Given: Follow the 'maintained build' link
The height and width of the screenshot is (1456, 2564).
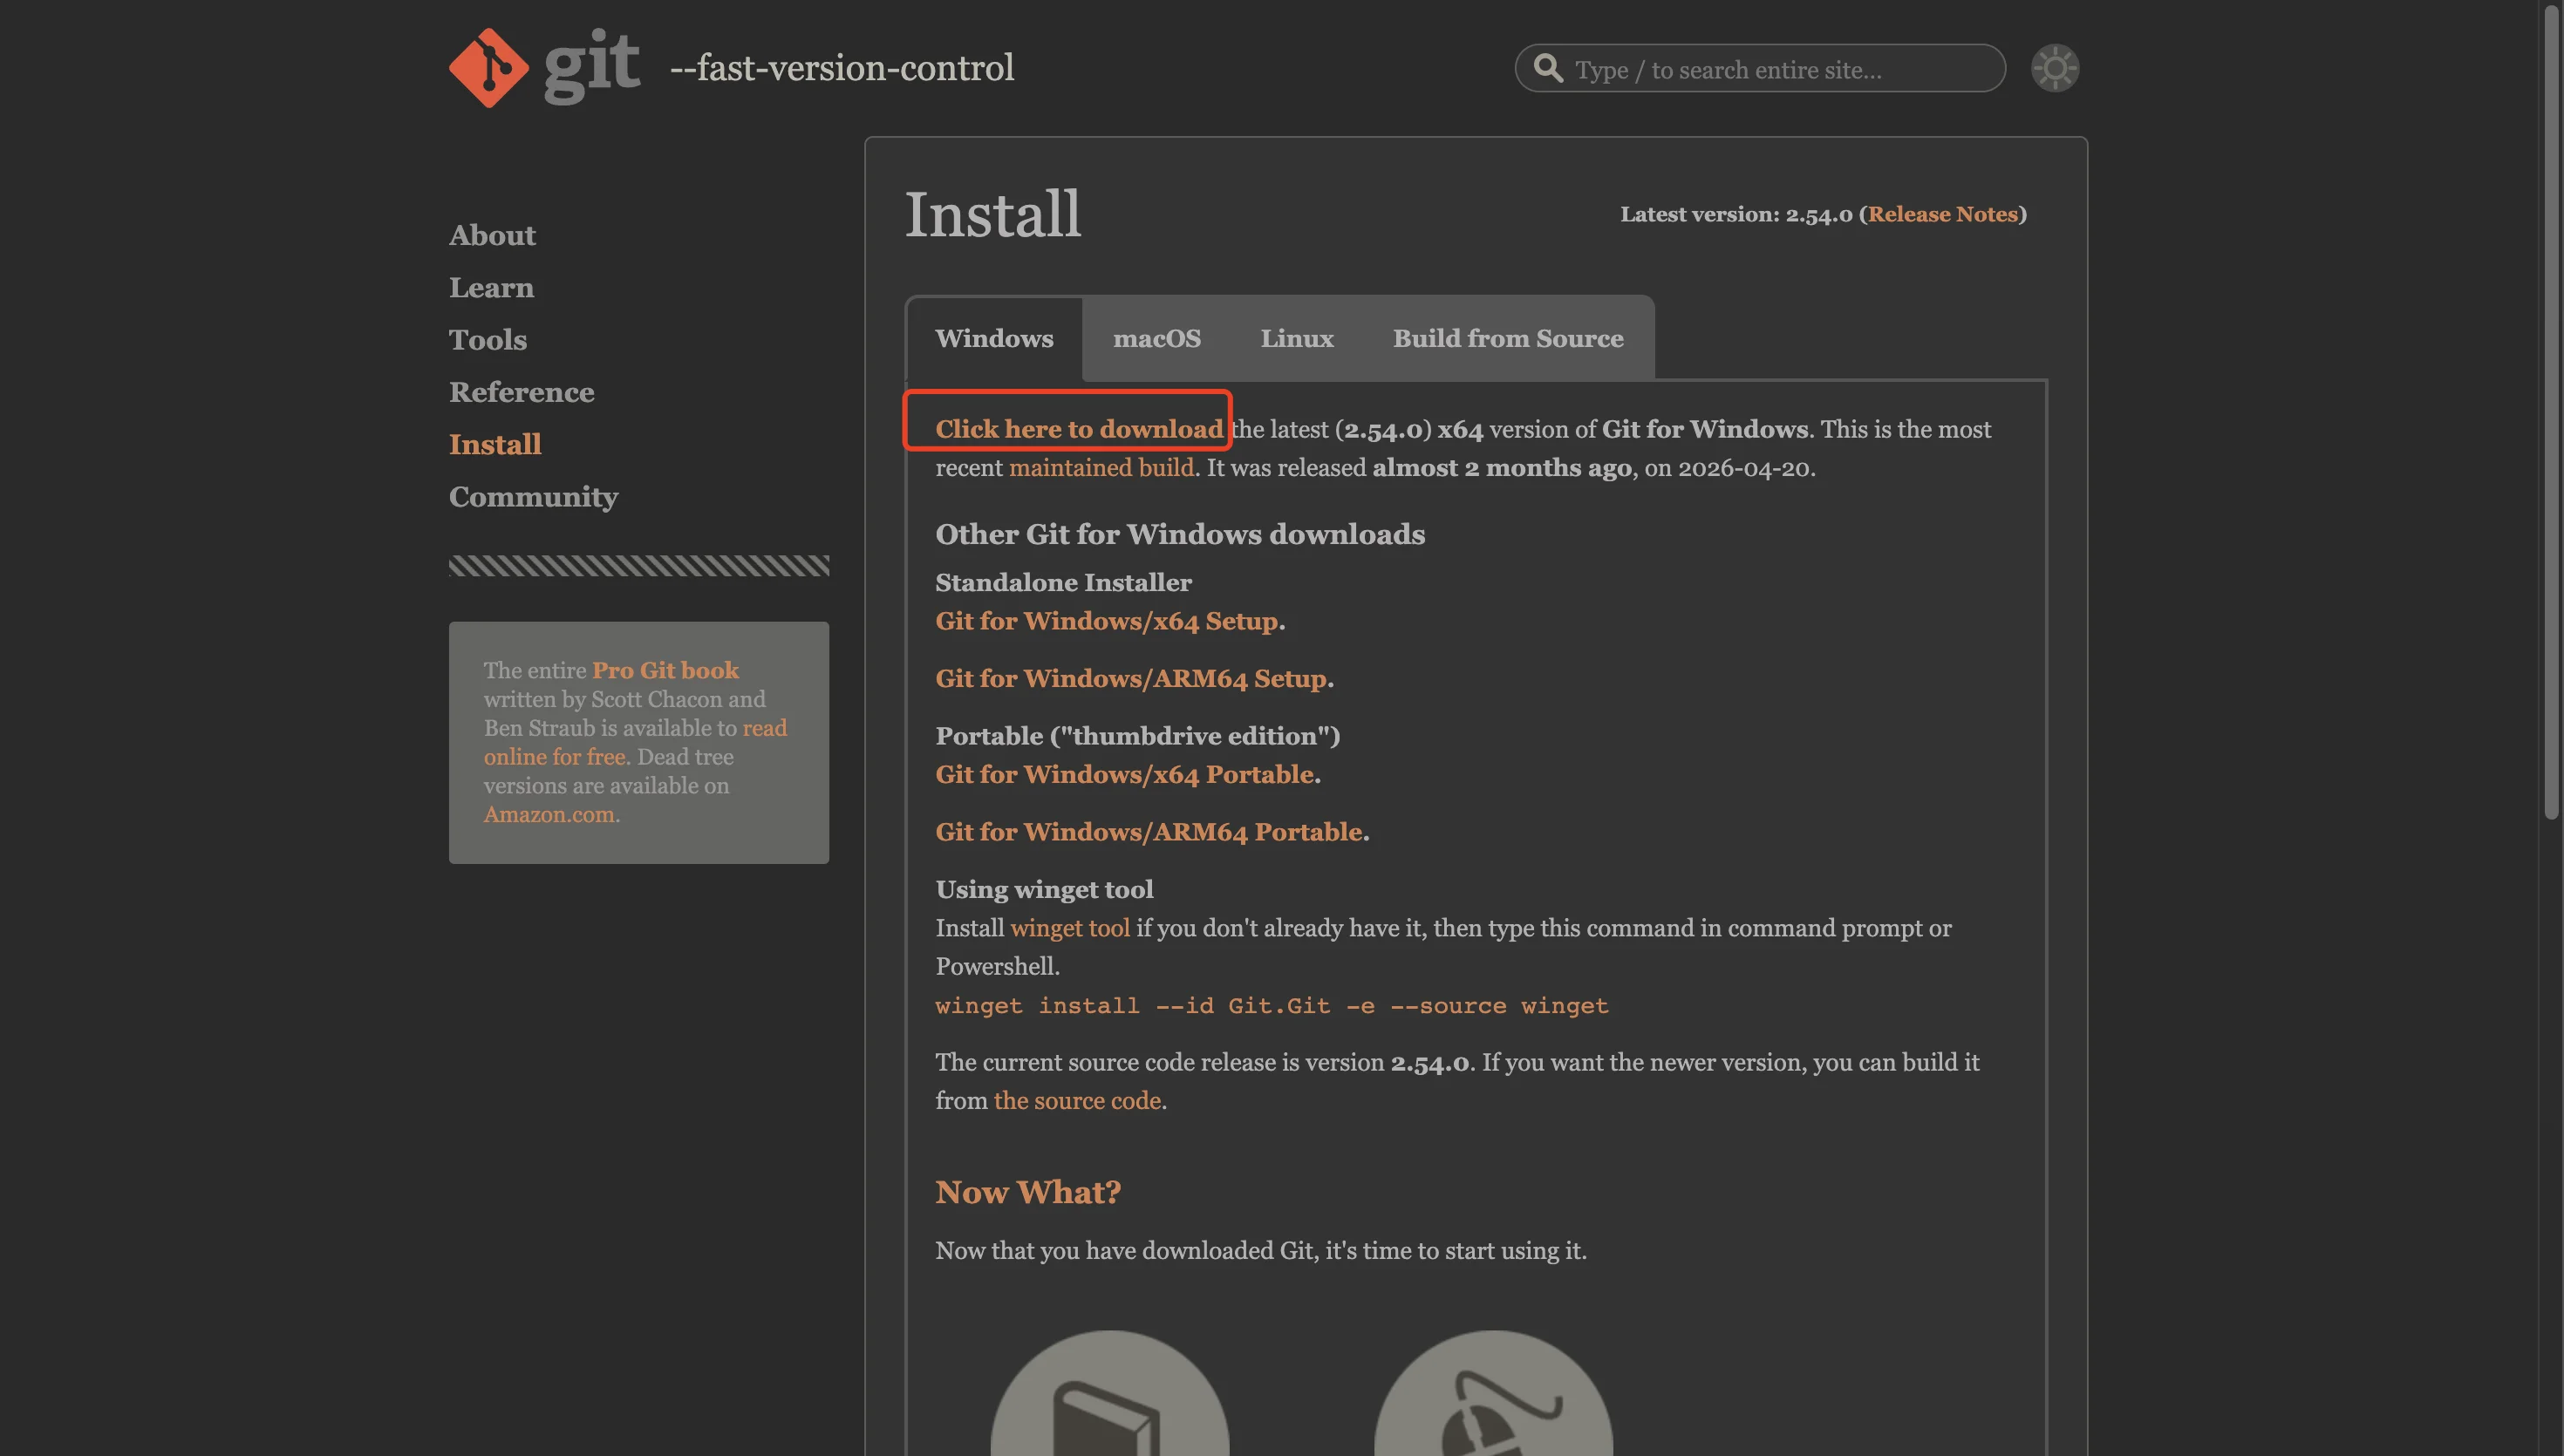Looking at the screenshot, I should pos(1101,468).
